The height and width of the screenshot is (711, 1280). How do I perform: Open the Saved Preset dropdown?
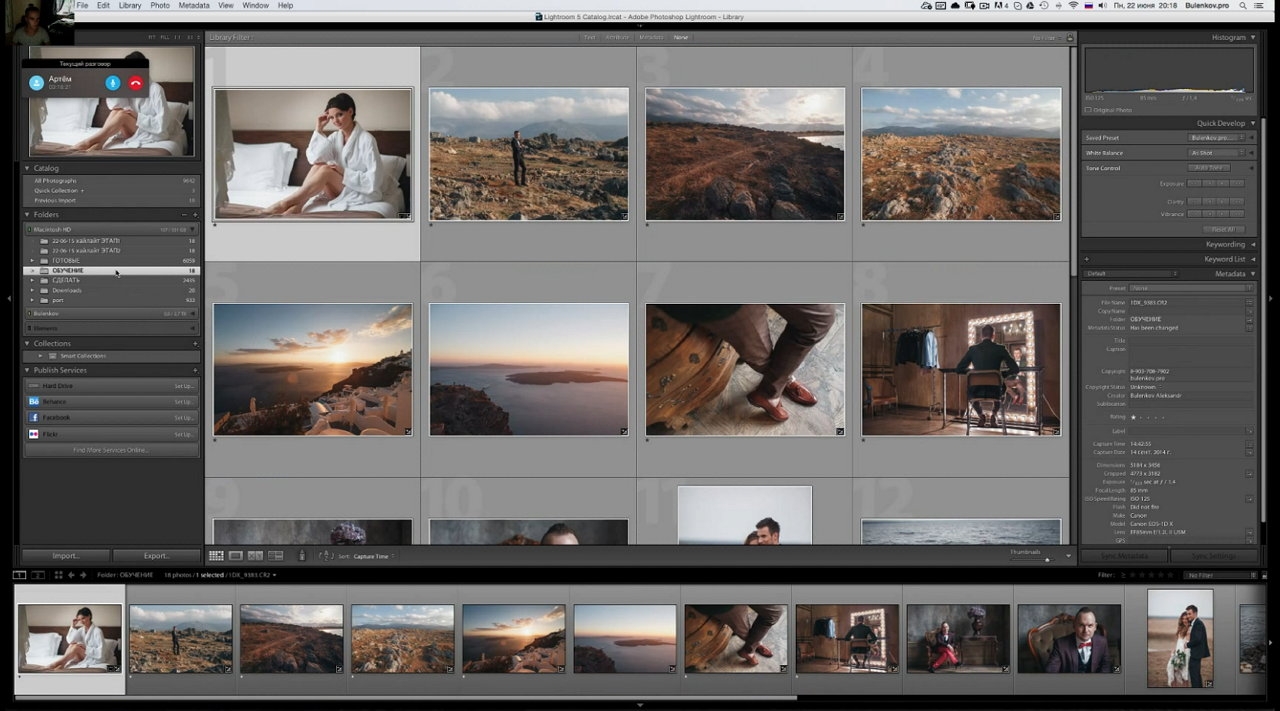pos(1214,138)
